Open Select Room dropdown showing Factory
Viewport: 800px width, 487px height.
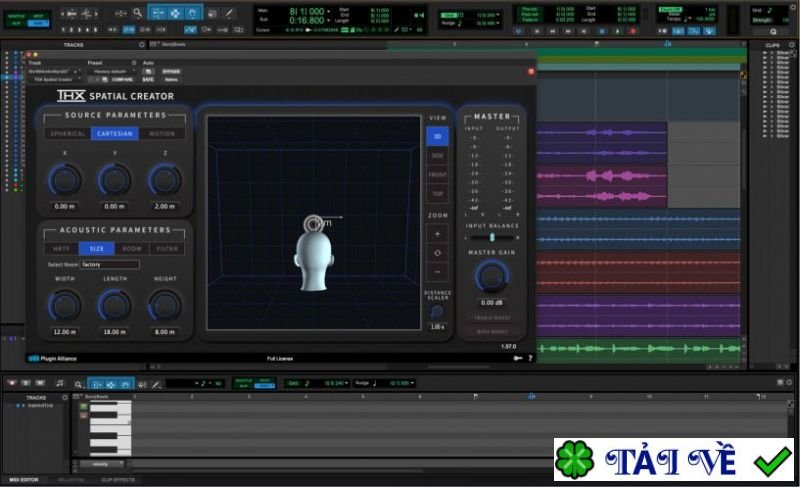pyautogui.click(x=110, y=264)
